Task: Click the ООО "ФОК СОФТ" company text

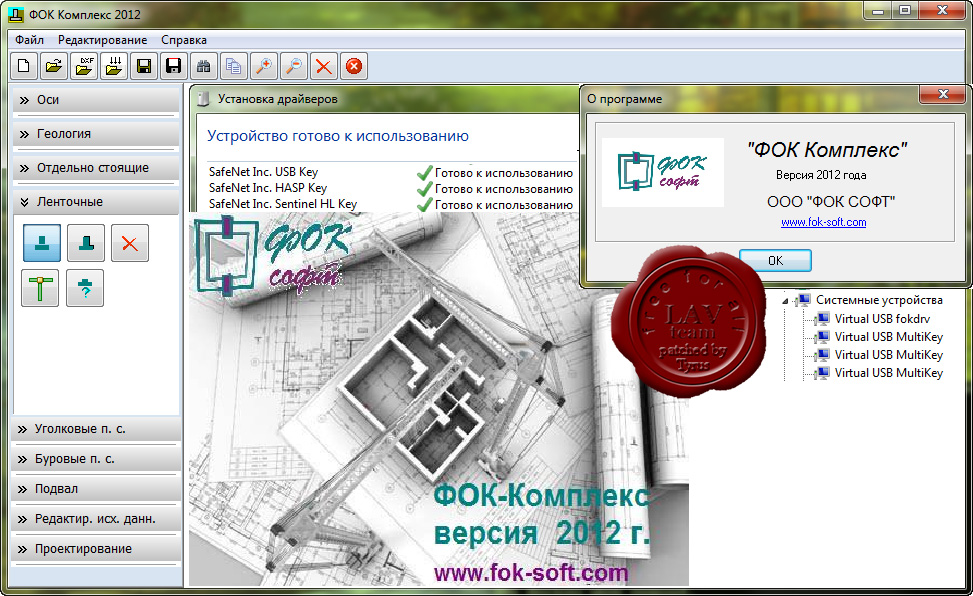Action: point(831,202)
